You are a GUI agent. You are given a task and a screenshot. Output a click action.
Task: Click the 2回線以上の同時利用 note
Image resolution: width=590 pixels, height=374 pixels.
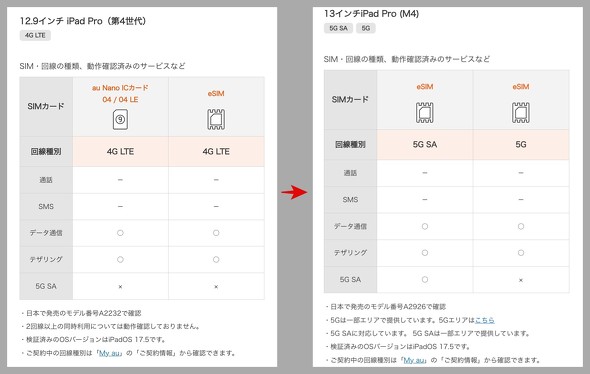111,326
